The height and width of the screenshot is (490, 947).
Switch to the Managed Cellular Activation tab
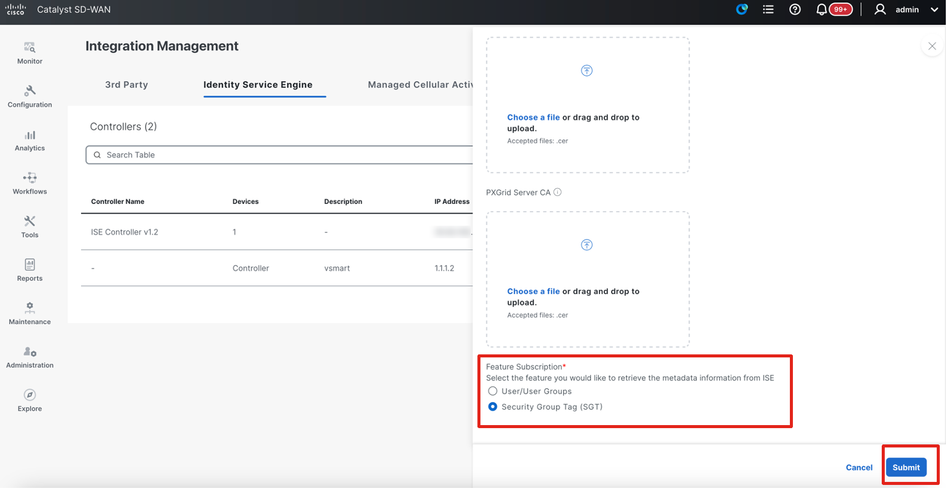420,85
